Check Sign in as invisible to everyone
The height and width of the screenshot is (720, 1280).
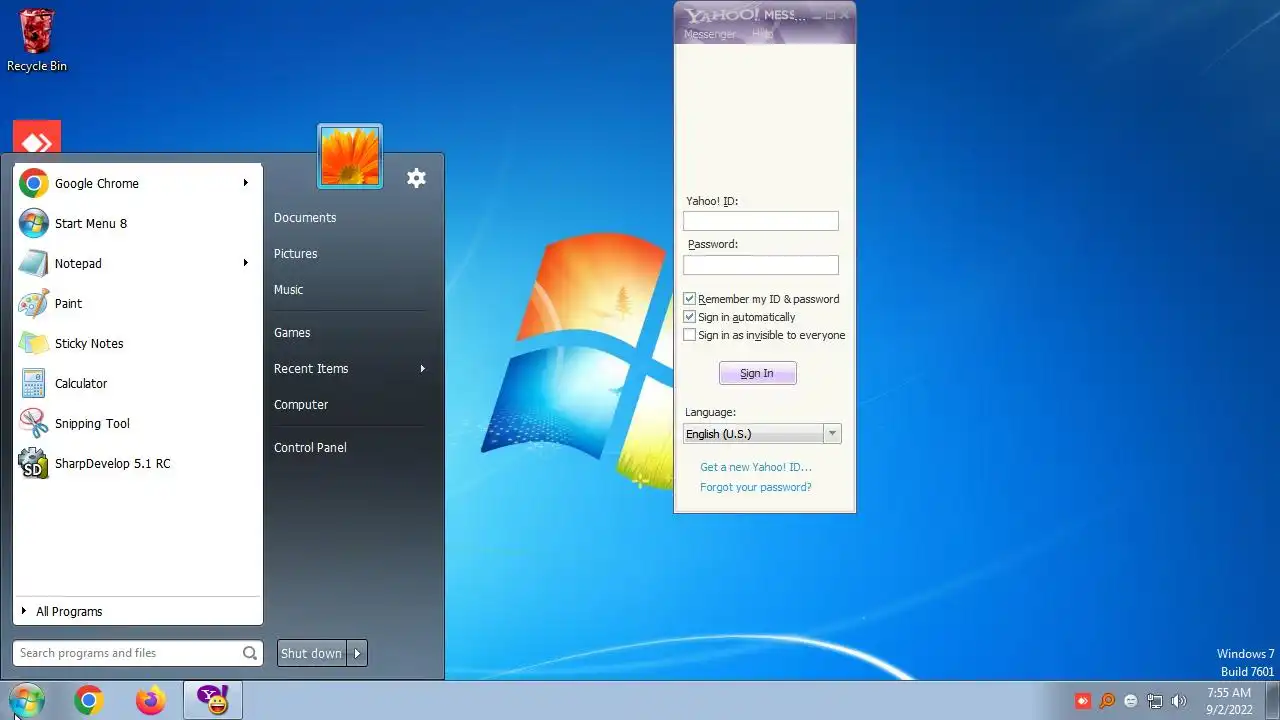point(689,335)
